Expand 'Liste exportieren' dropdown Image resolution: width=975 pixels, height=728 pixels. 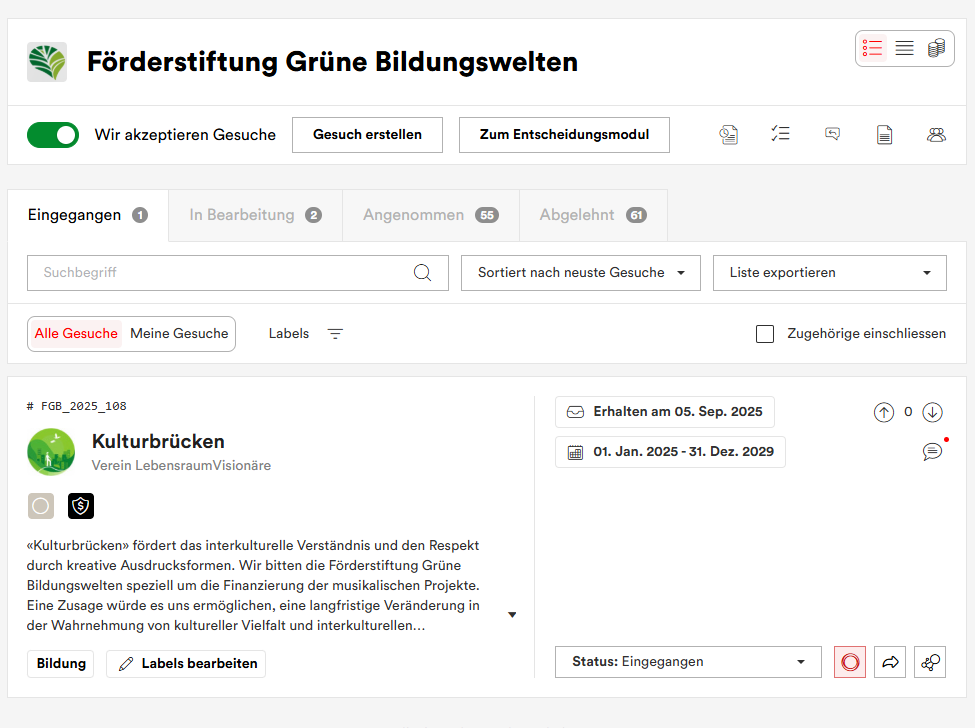click(829, 273)
